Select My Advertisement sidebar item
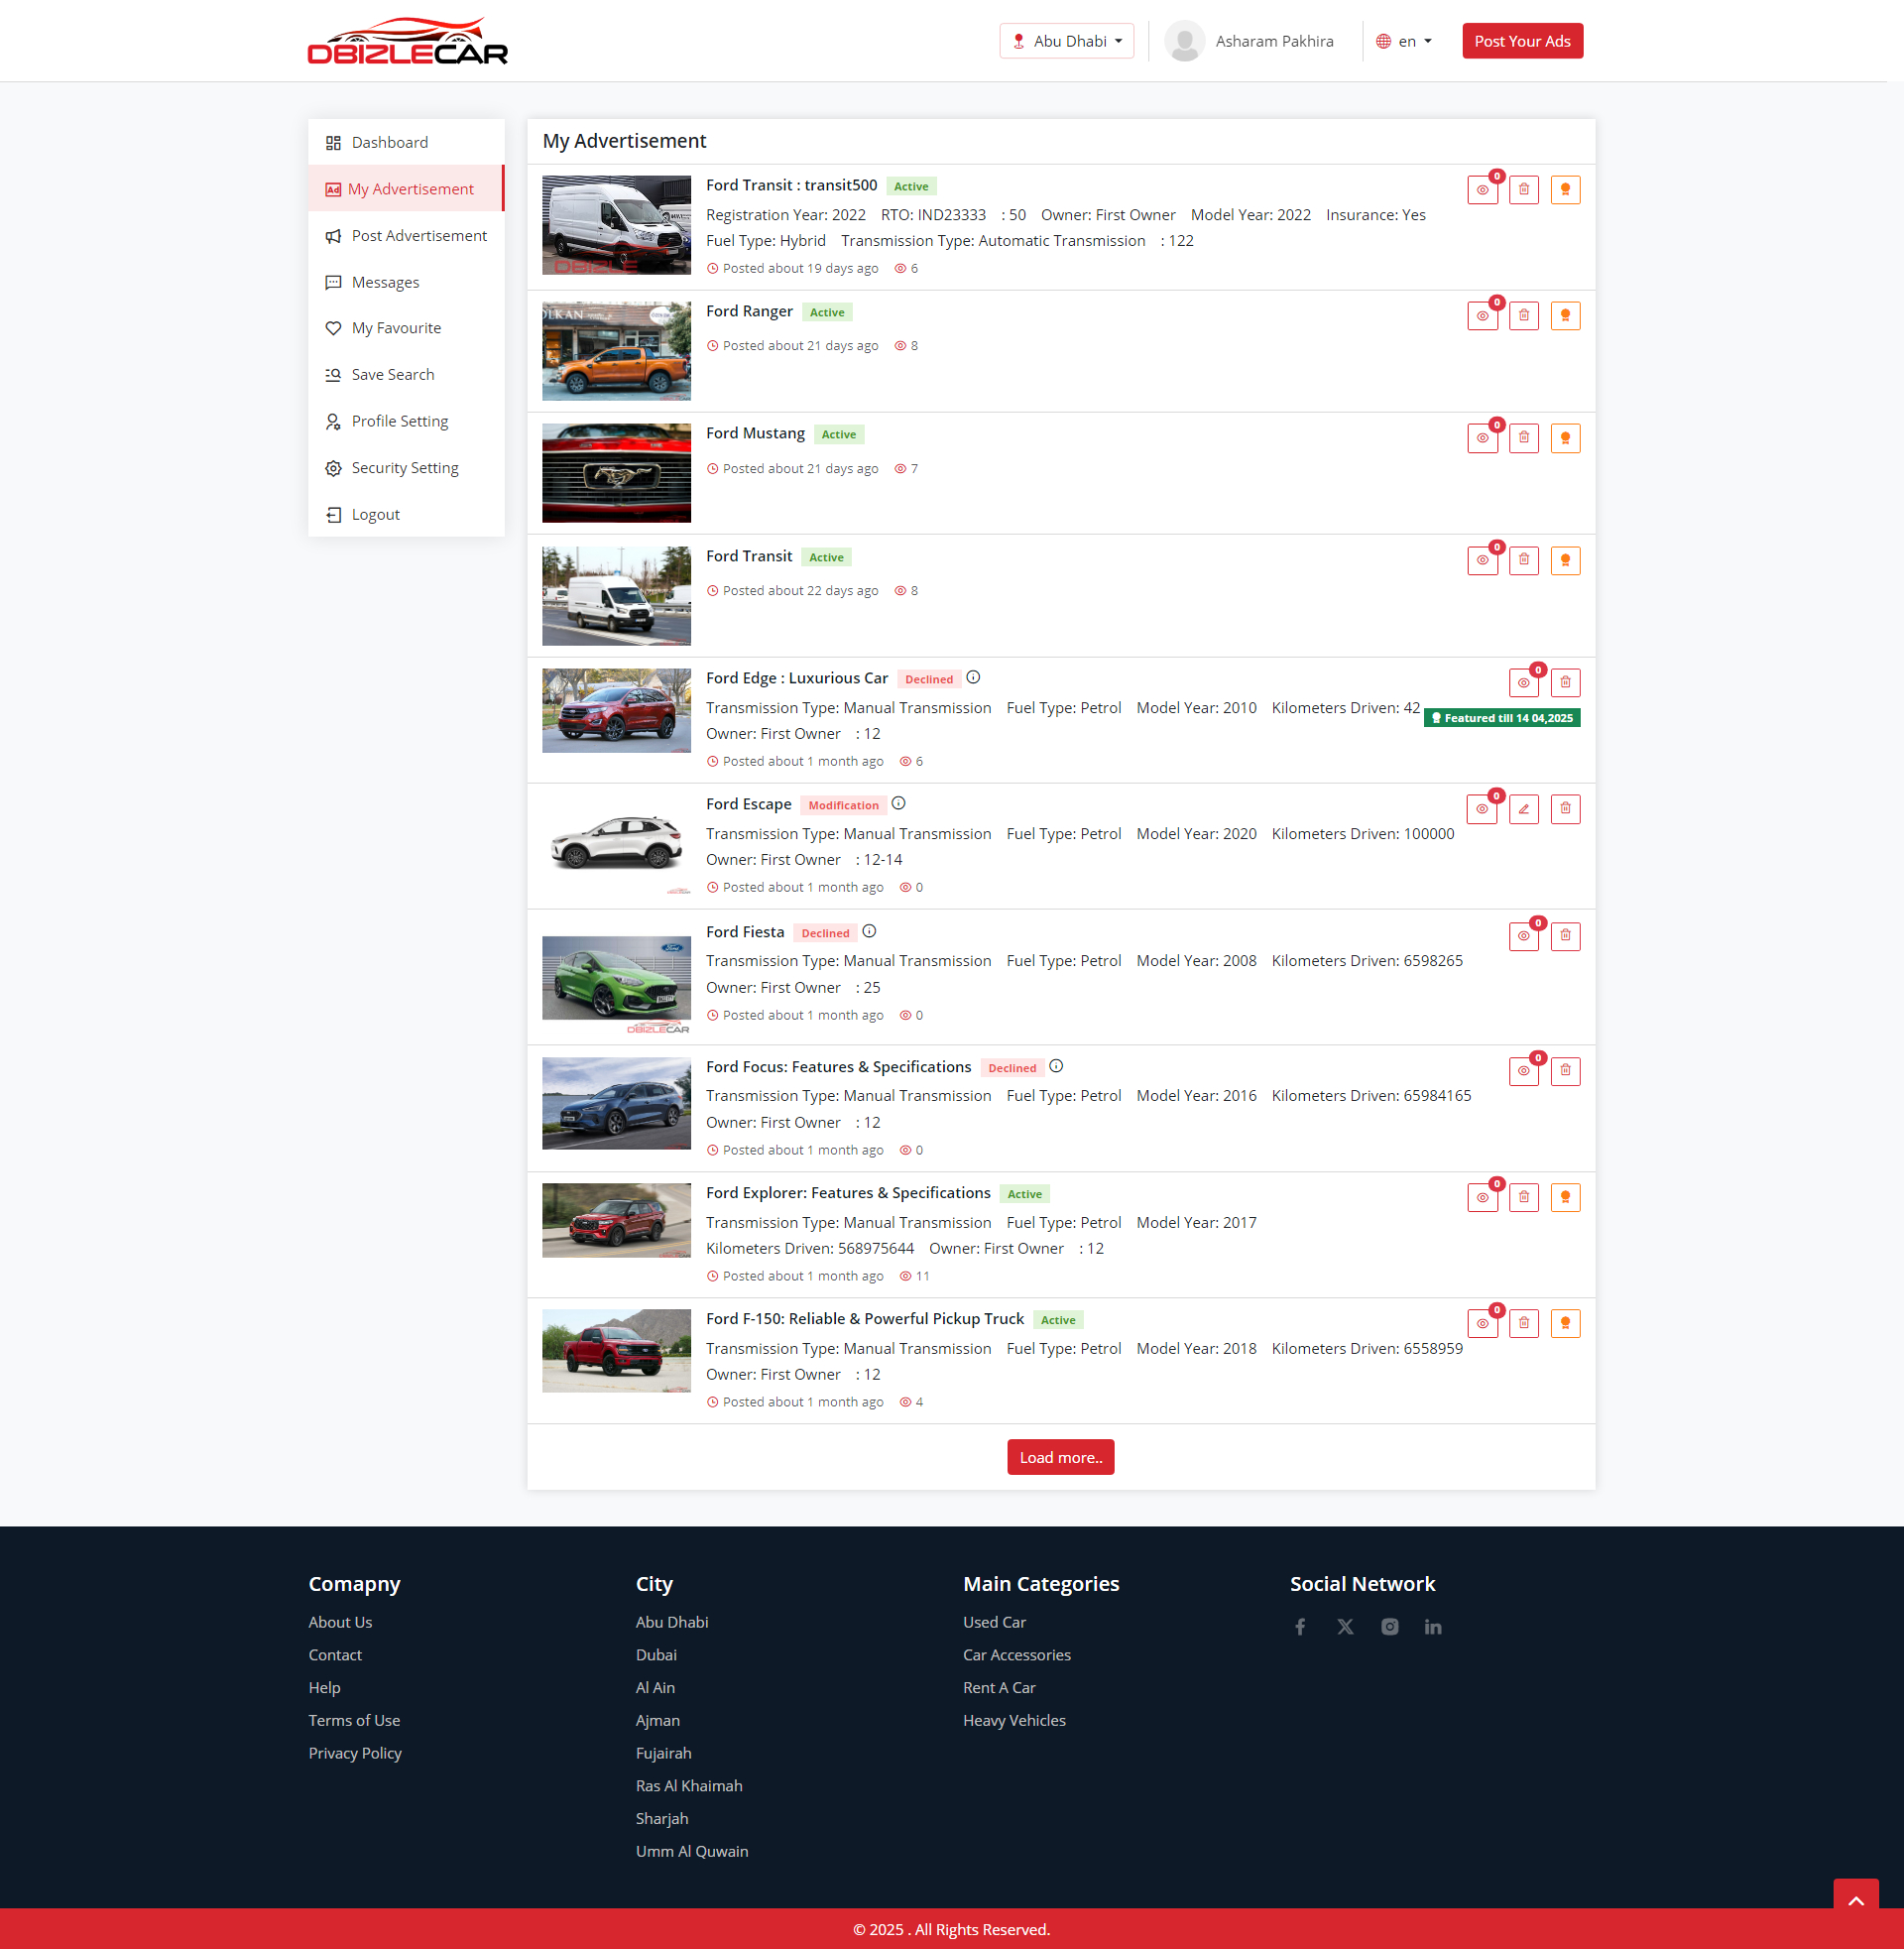This screenshot has height=1949, width=1904. coord(406,189)
